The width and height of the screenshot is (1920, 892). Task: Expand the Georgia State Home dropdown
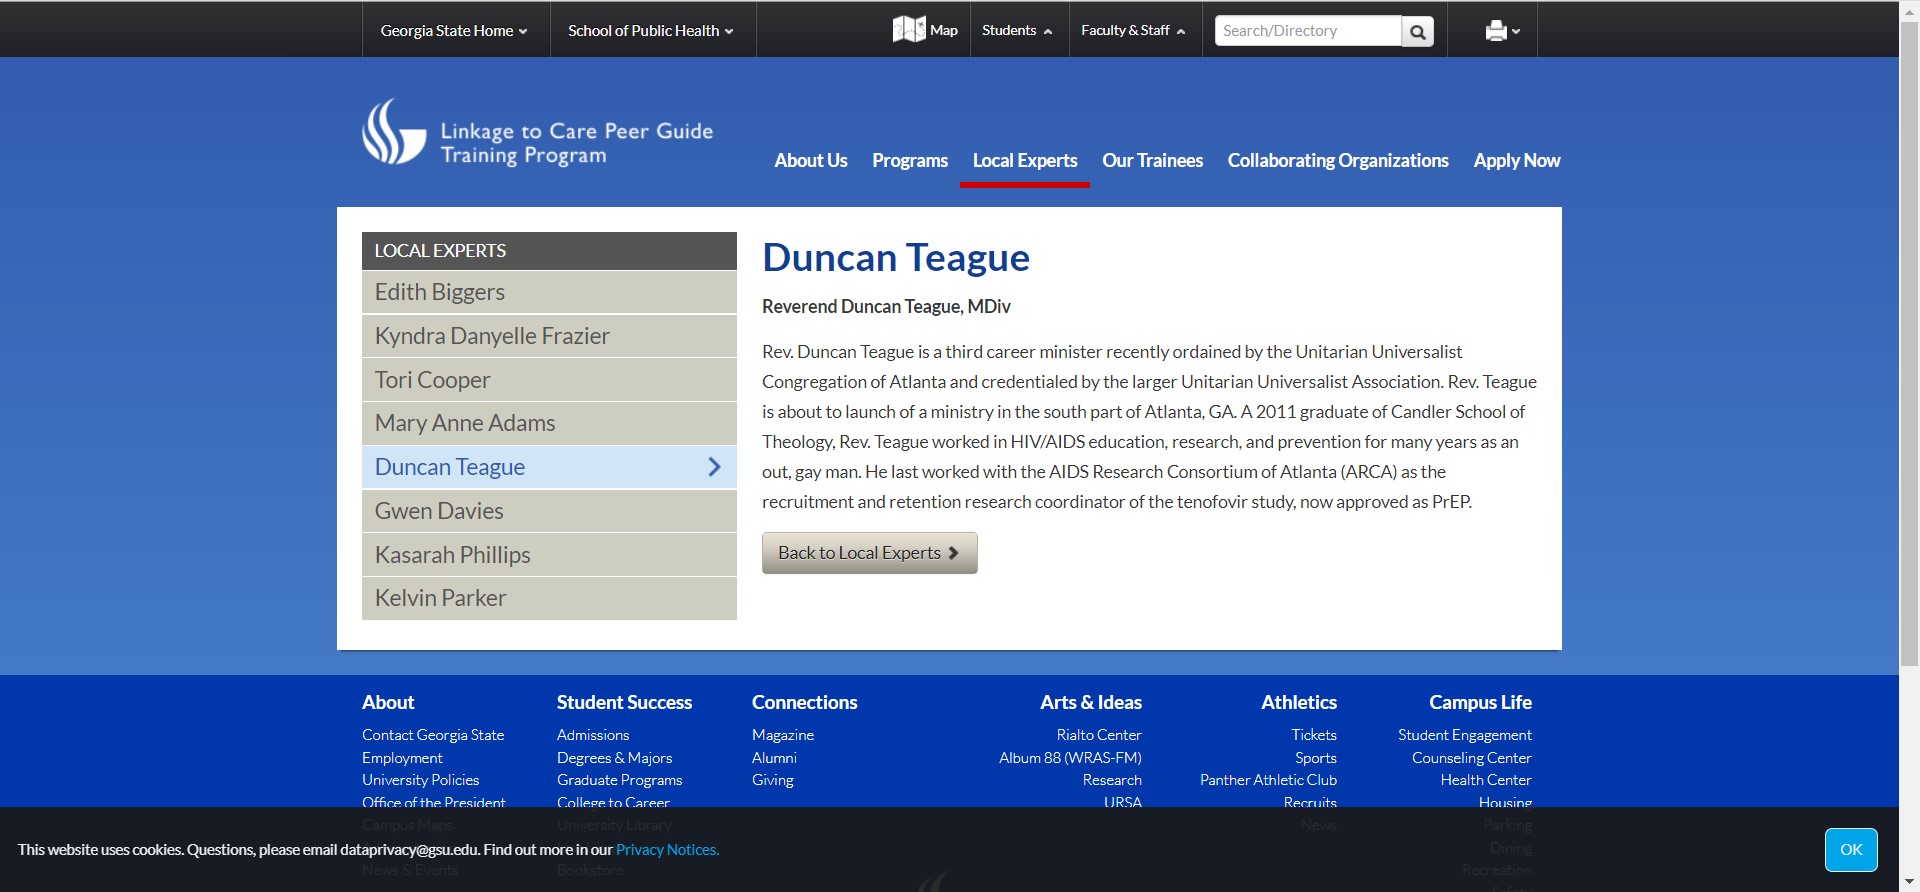pos(453,31)
